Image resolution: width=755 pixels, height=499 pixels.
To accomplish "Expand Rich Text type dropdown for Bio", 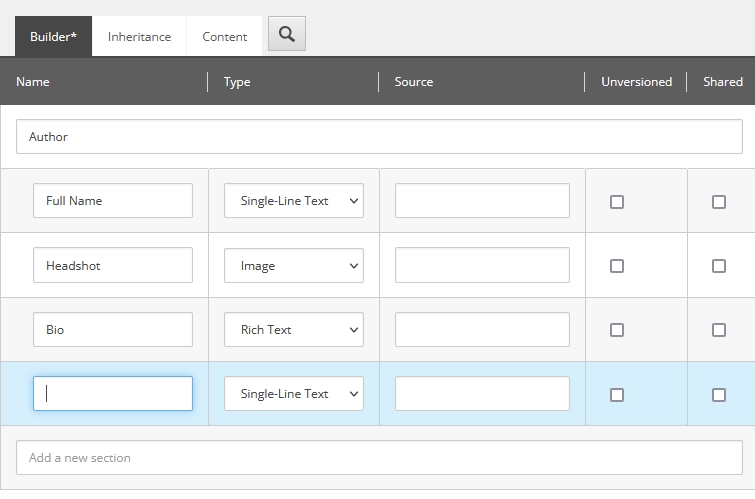I will point(294,329).
